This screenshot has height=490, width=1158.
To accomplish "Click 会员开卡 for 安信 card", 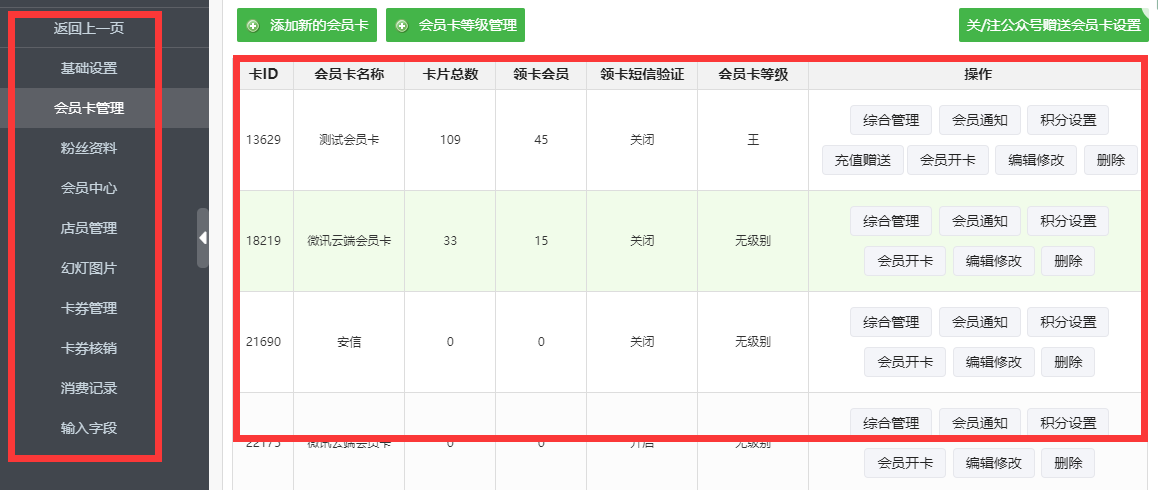I will tap(905, 362).
